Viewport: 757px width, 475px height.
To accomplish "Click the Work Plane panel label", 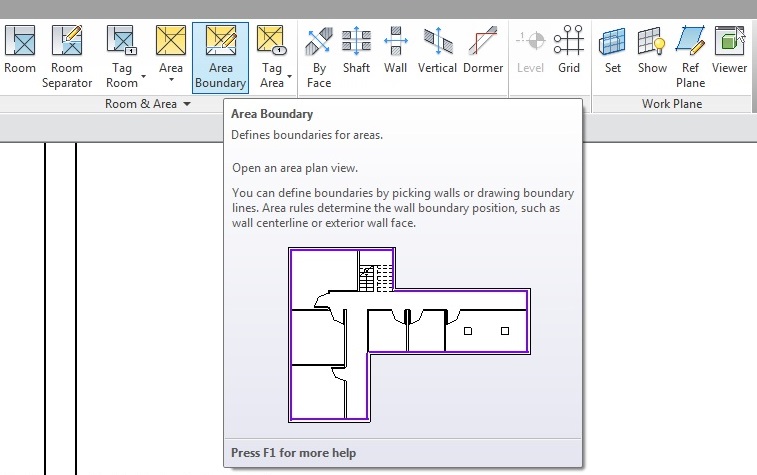I will (671, 104).
